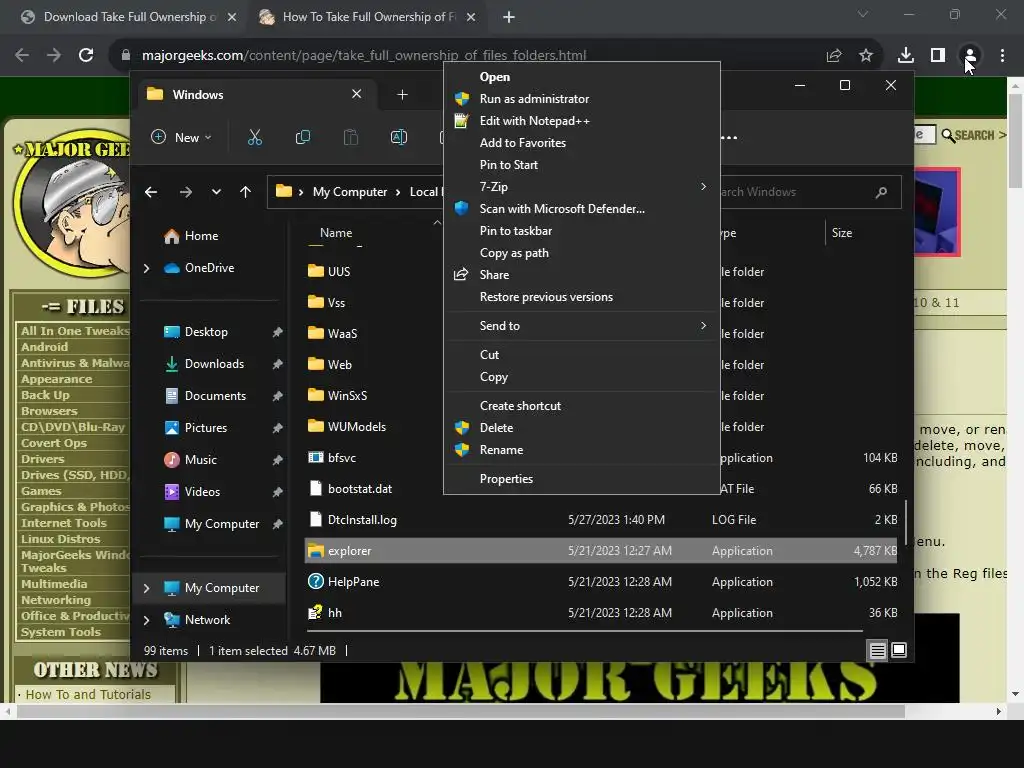Open Pictures in Quick access
The image size is (1024, 768).
(x=206, y=428)
